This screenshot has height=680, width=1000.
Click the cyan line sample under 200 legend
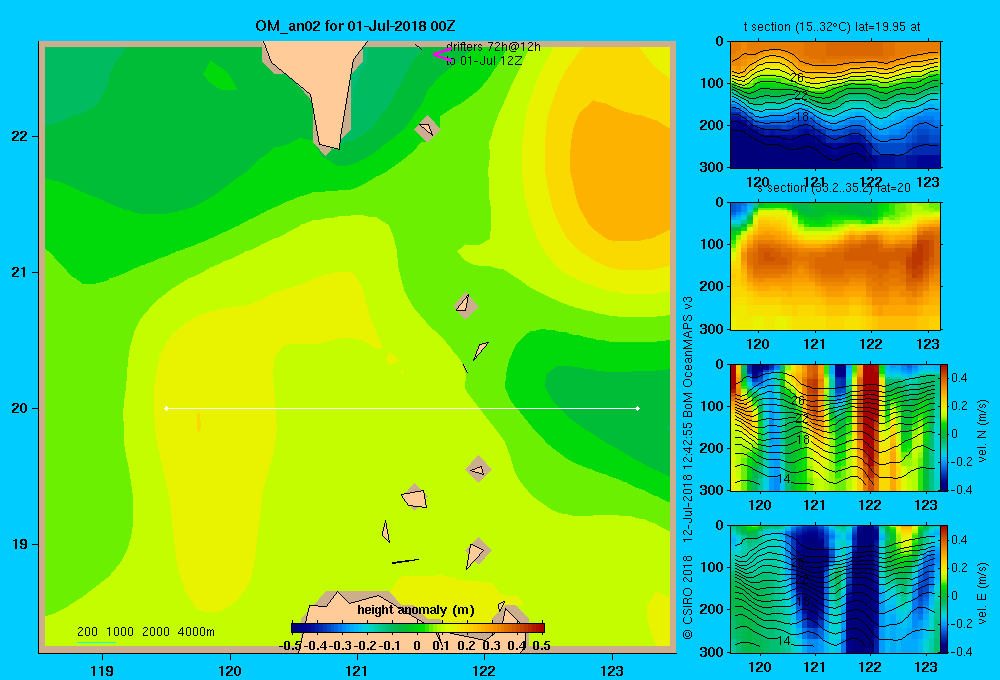(x=96, y=642)
